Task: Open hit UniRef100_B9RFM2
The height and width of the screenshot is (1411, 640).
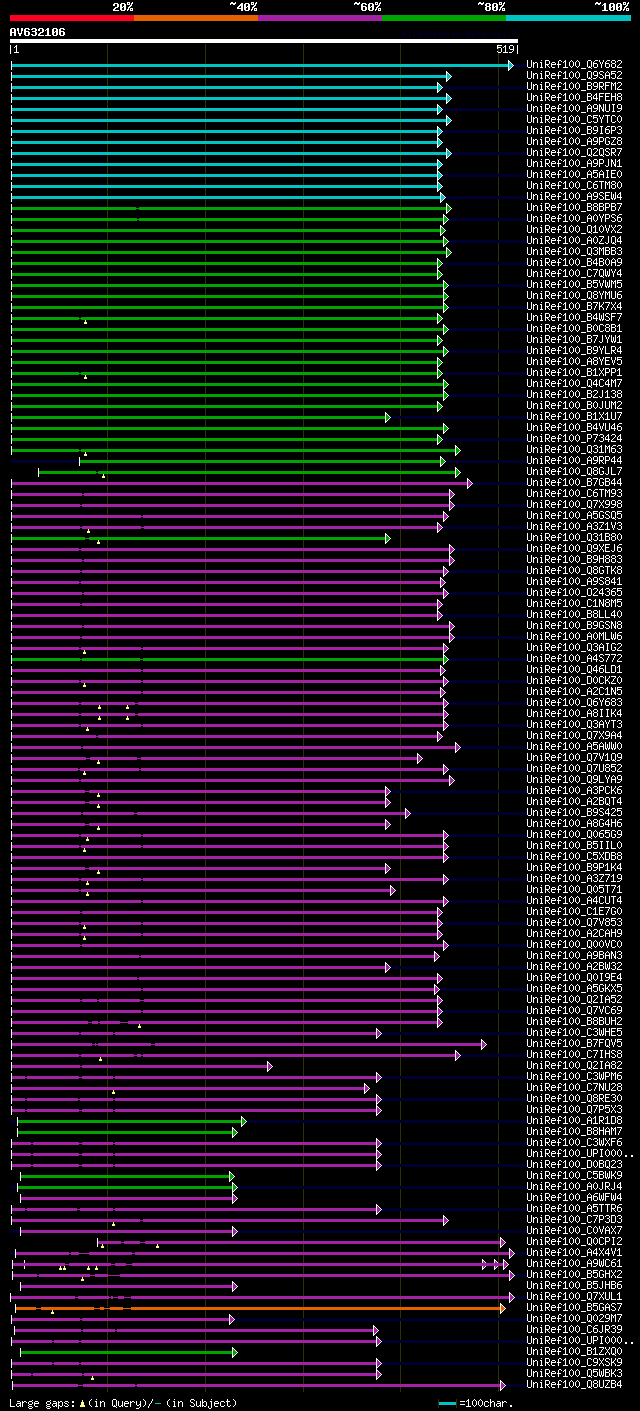Action: [574, 87]
